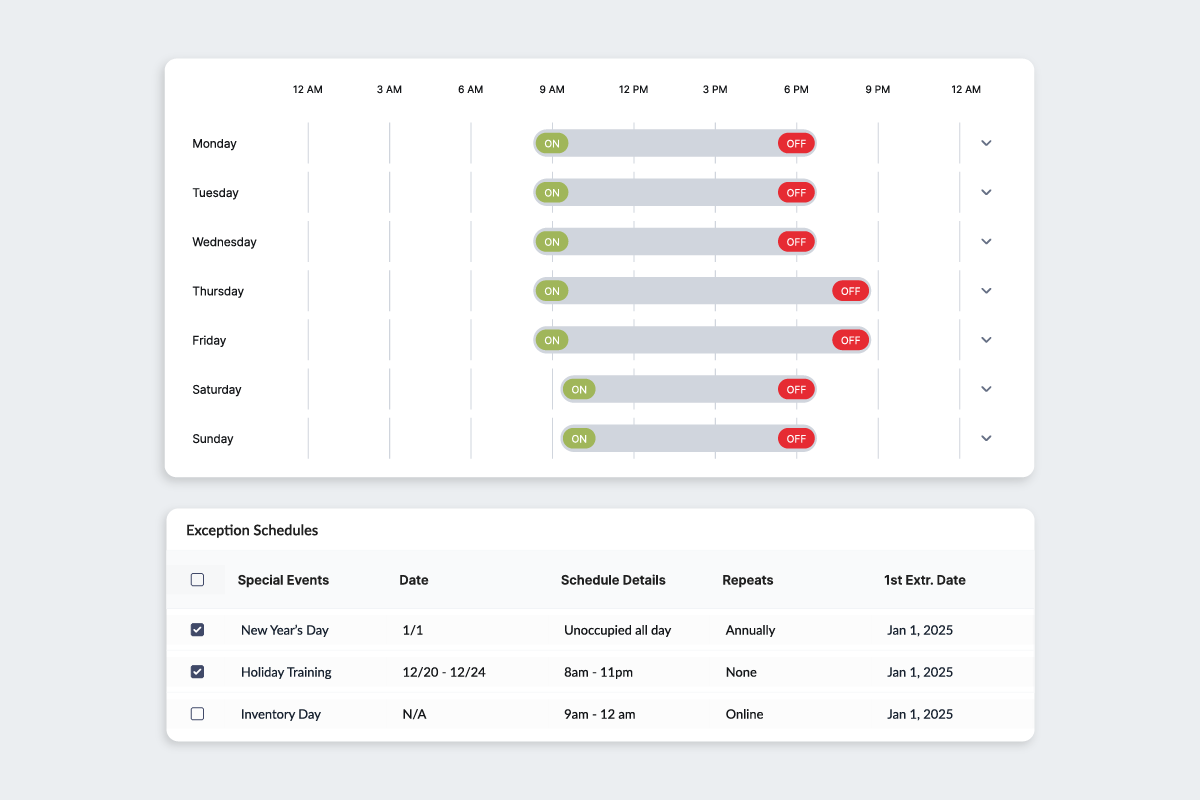The width and height of the screenshot is (1200, 800).
Task: Click Sunday's red OFF handle
Action: point(796,438)
